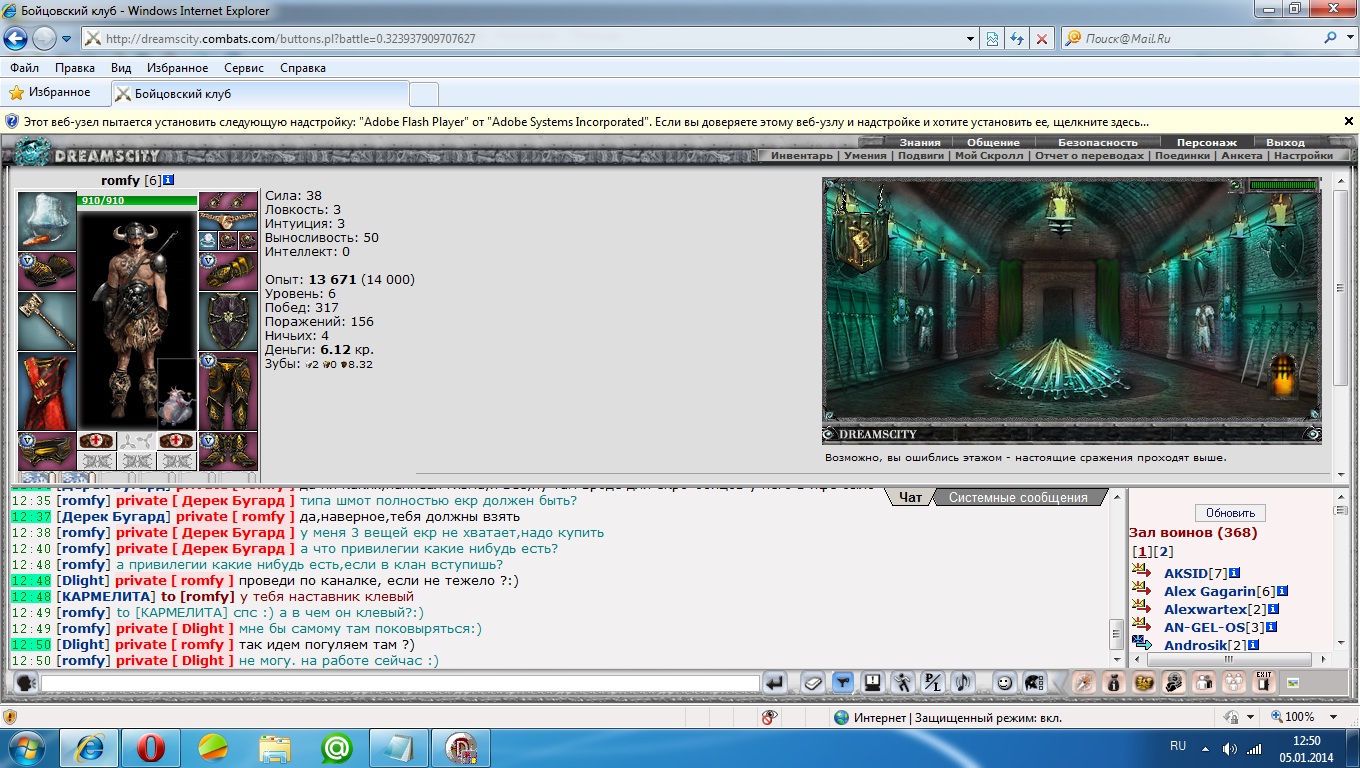Open the Персонаж menu
This screenshot has height=768, width=1360.
tap(1206, 142)
